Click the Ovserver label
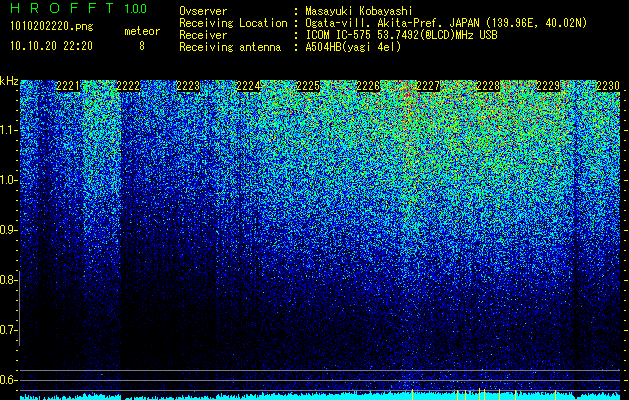 (203, 11)
